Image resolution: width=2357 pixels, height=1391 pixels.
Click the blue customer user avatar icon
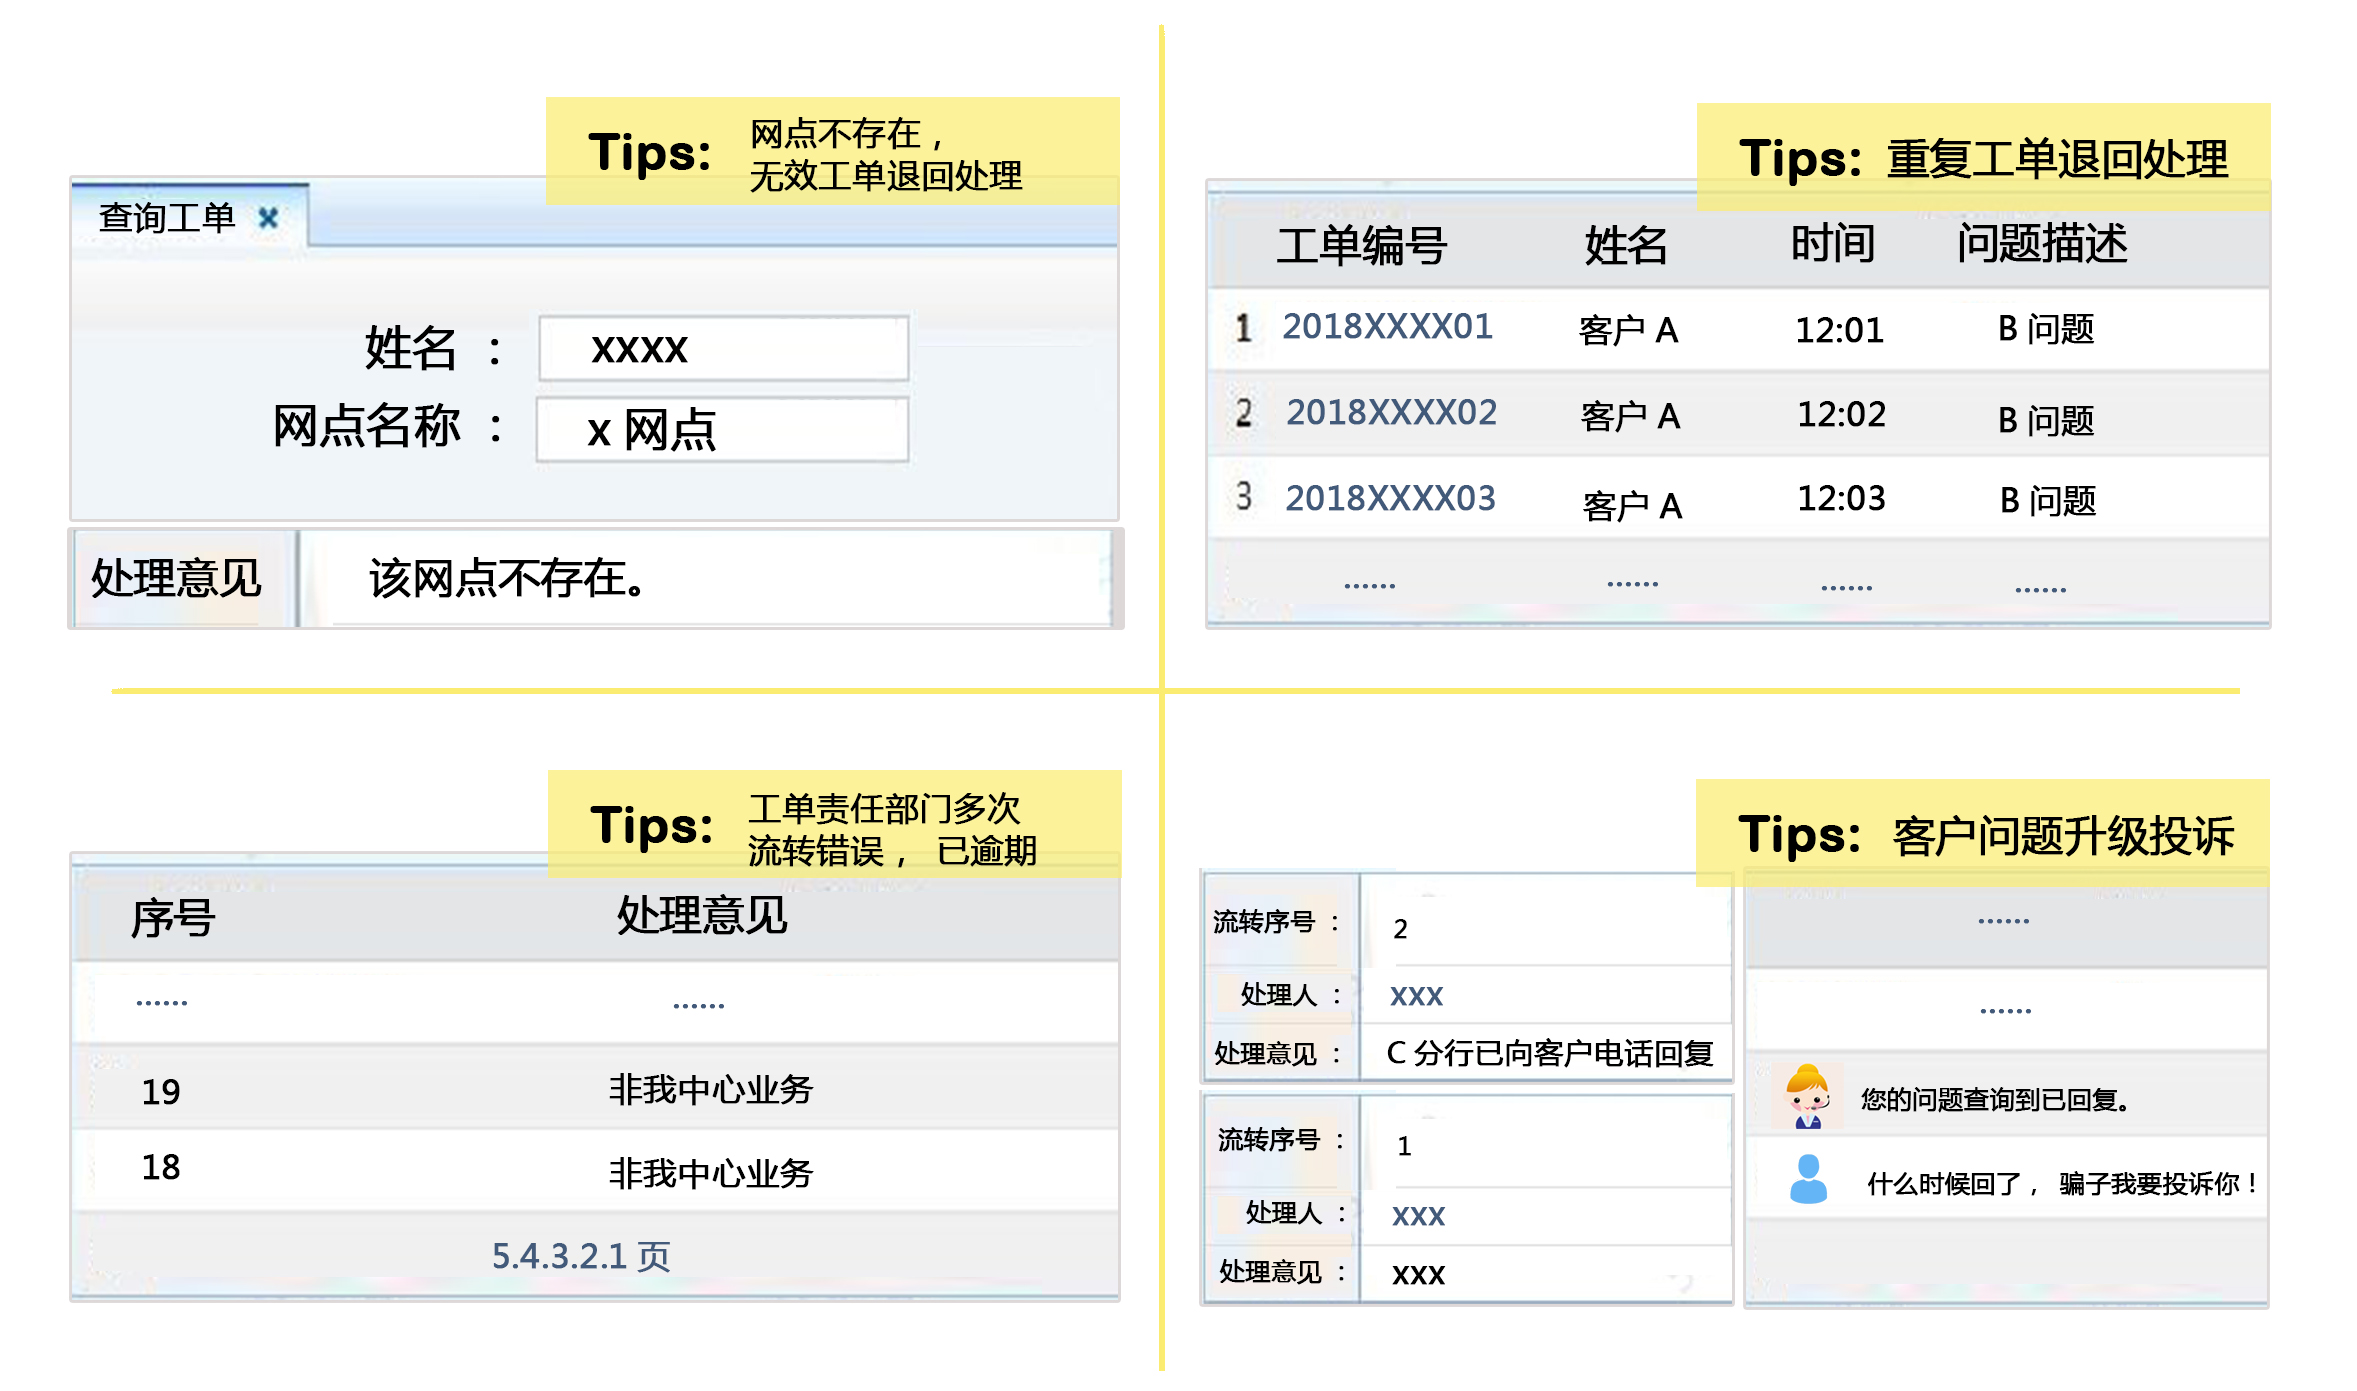1808,1180
